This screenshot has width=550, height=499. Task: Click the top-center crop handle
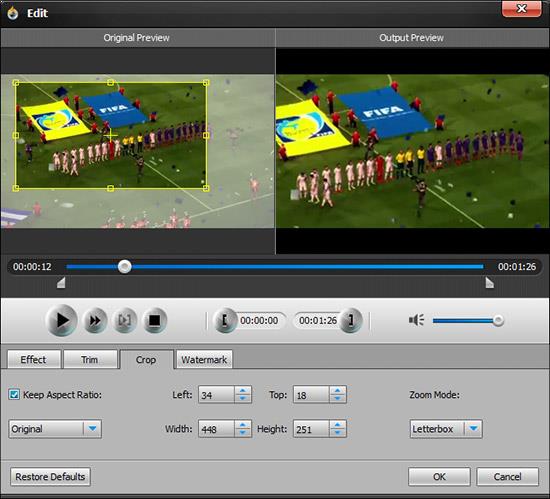[x=110, y=83]
